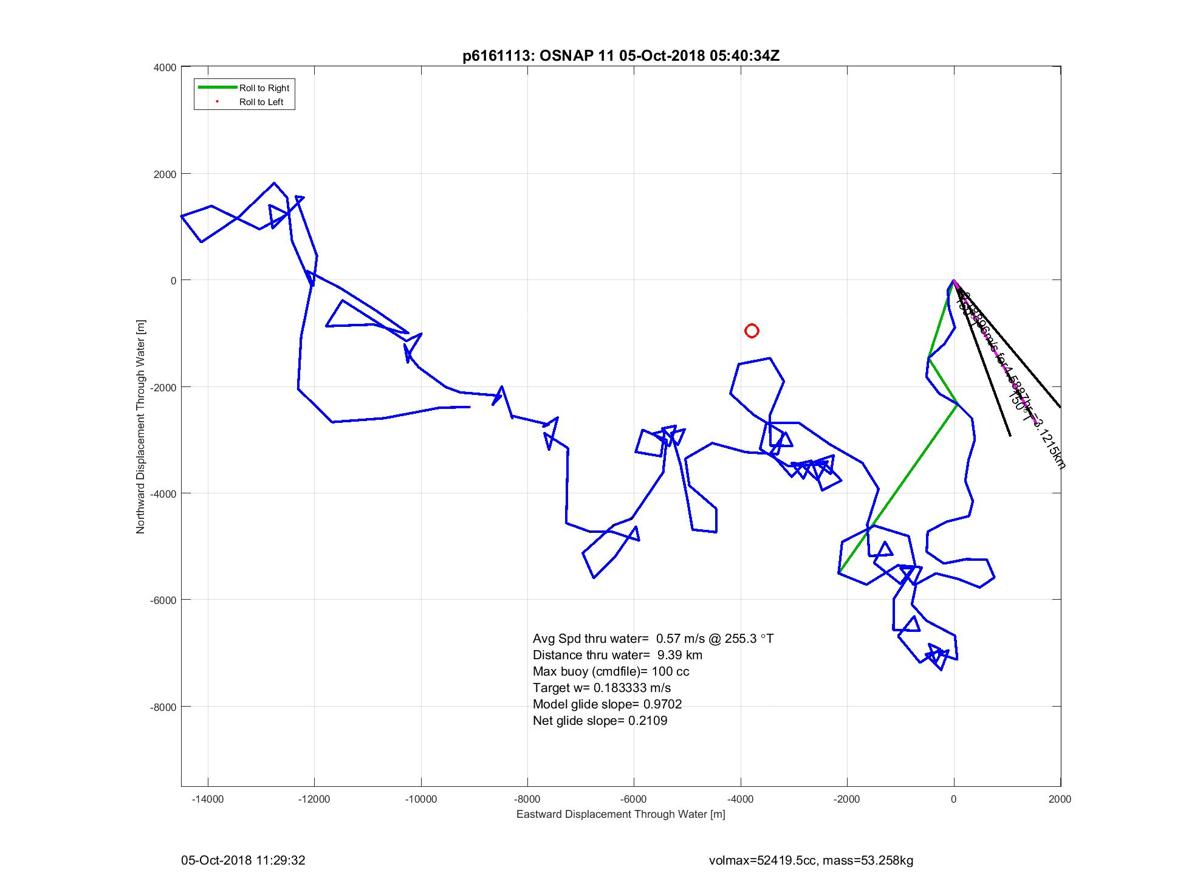This screenshot has width=1200, height=885.
Task: Click the x-axis tick label -14000
Action: (x=208, y=800)
